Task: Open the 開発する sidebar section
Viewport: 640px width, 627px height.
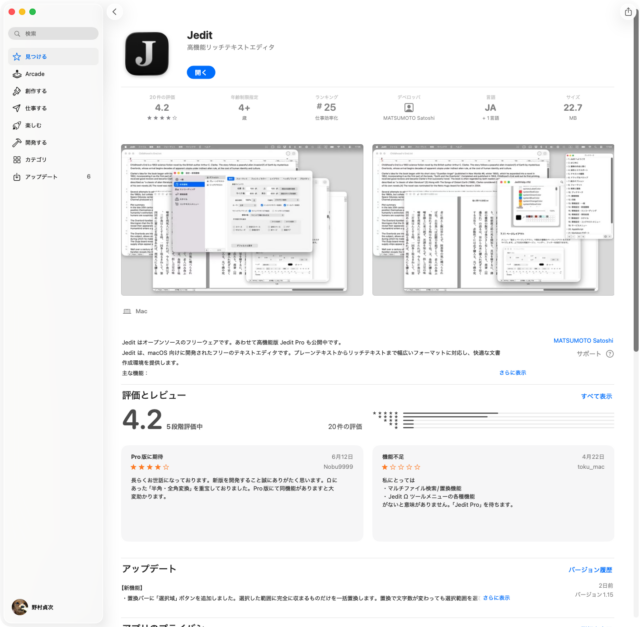Action: point(53,142)
